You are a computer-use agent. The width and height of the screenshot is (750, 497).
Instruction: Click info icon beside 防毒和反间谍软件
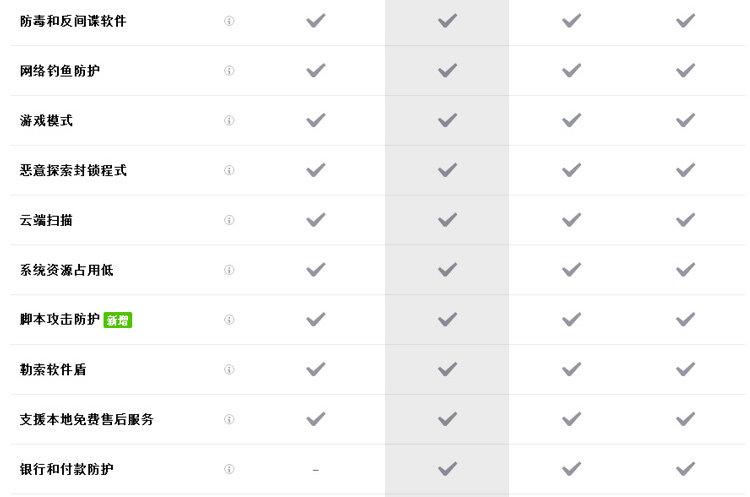(229, 21)
